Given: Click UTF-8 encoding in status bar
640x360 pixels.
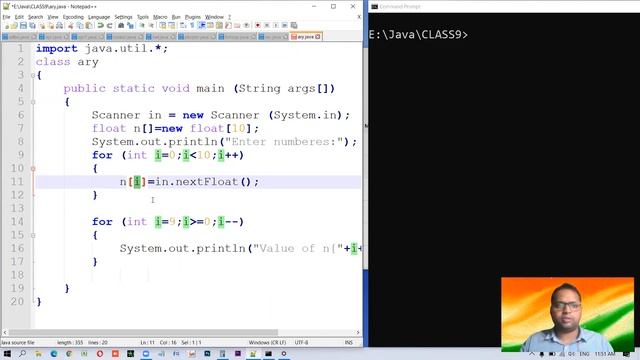Looking at the screenshot, I should 301,342.
